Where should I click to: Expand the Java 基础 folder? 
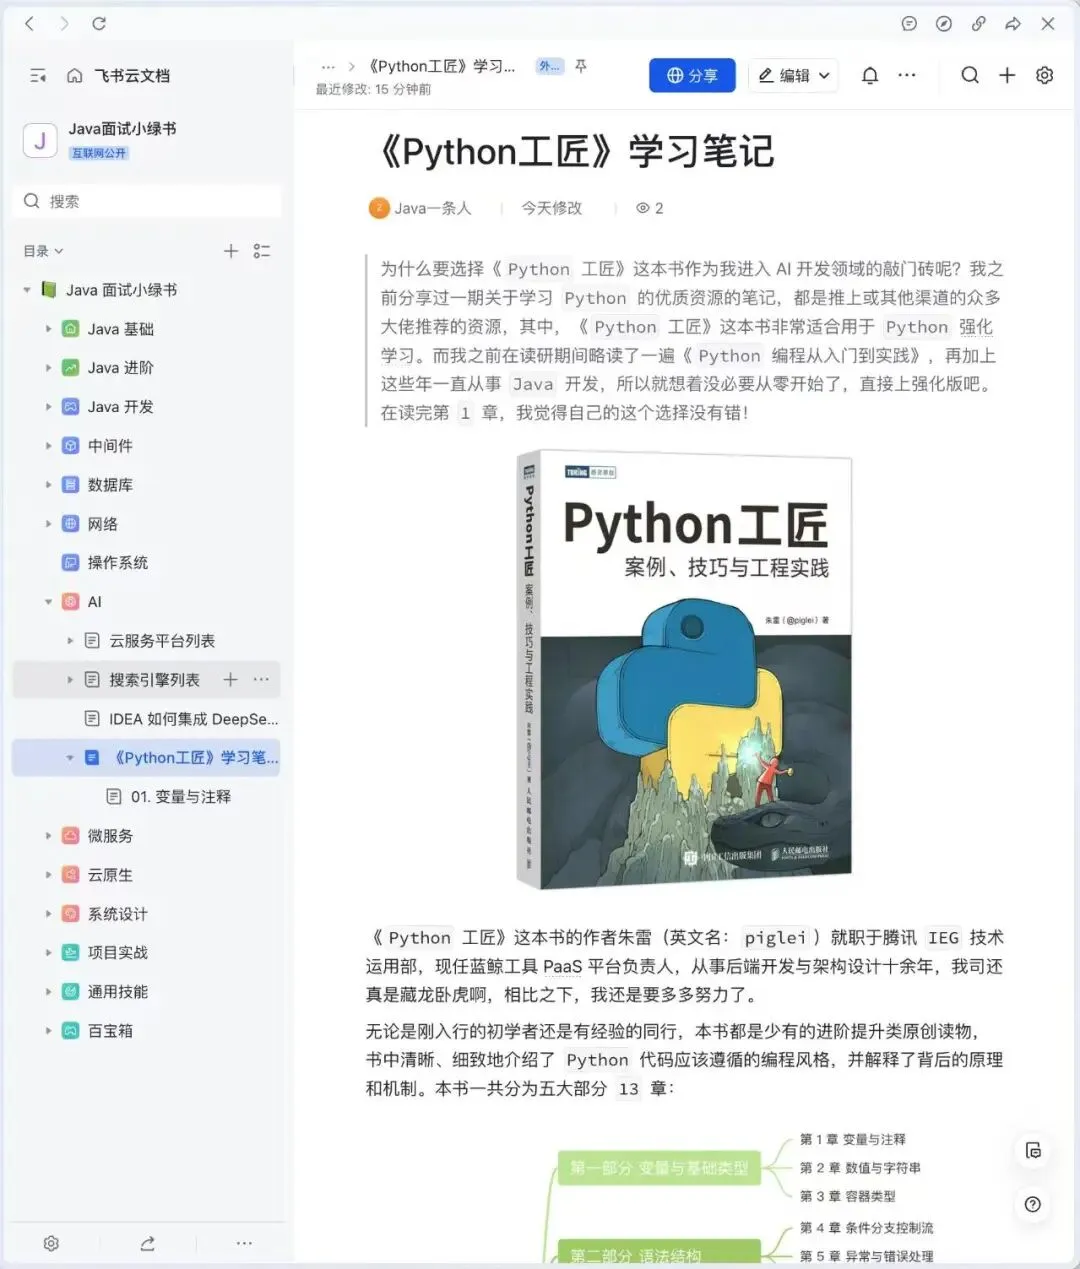pyautogui.click(x=48, y=329)
